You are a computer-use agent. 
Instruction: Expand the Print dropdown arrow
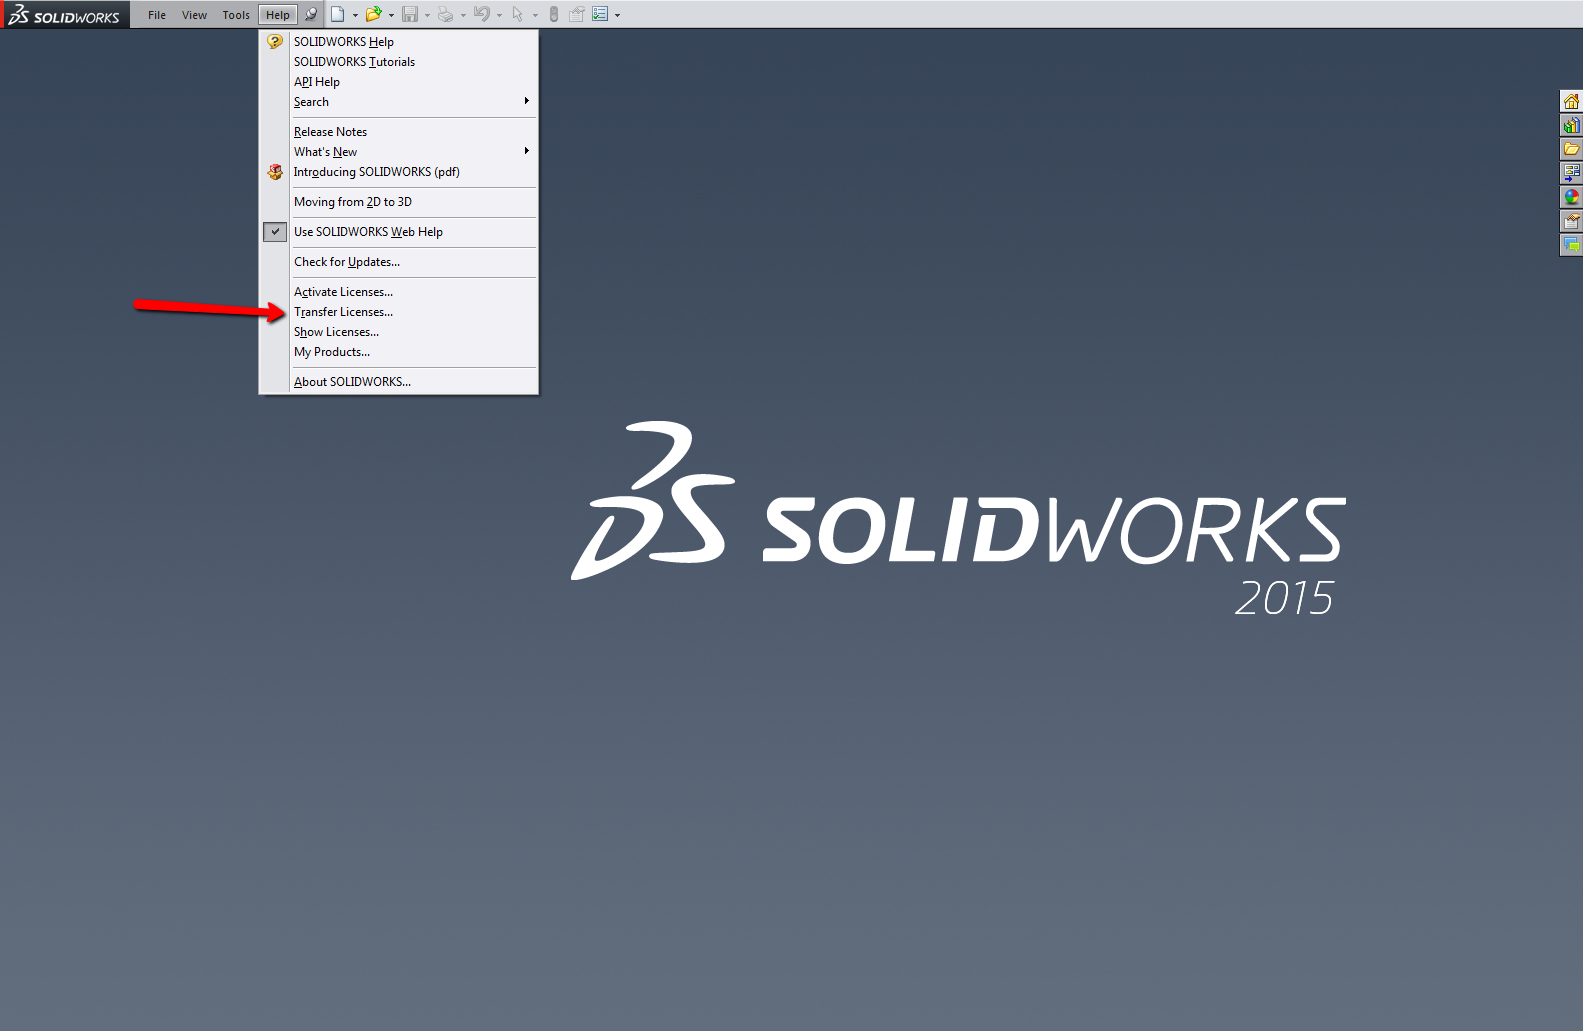tap(463, 15)
